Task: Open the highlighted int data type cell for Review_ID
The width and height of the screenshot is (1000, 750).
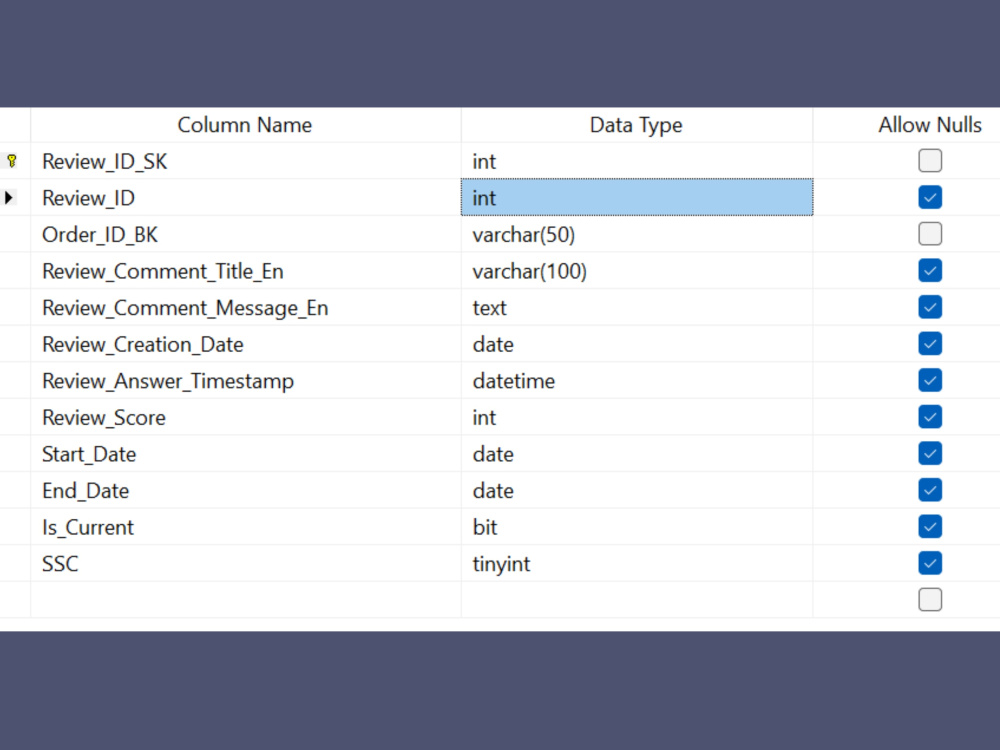Action: 637,198
